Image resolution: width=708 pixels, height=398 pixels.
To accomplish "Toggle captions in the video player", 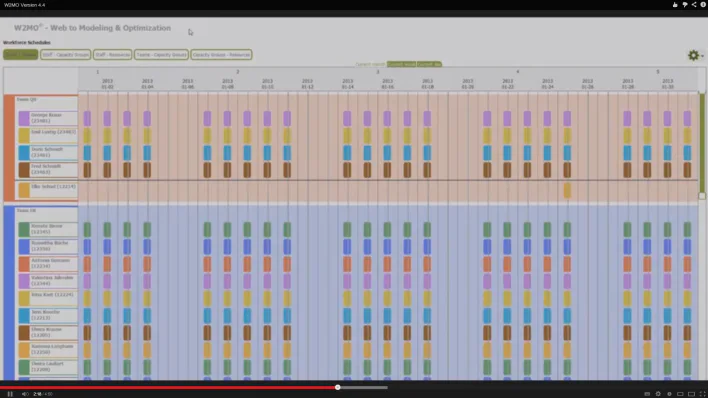I will click(647, 394).
